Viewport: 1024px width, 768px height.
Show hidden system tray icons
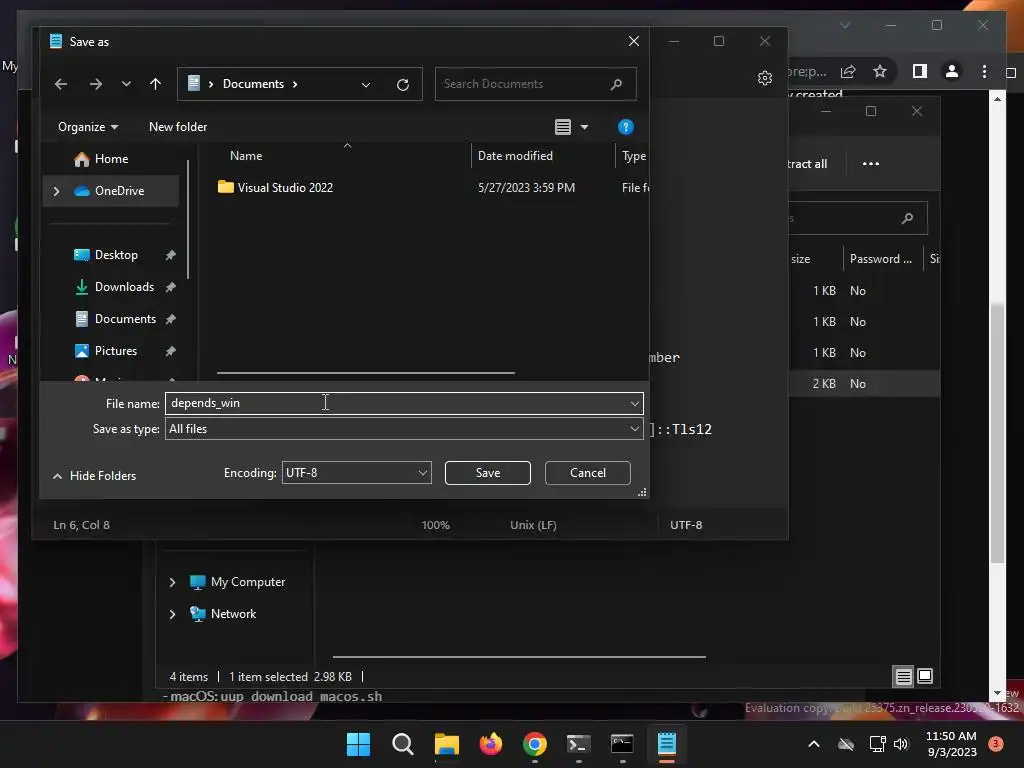814,744
